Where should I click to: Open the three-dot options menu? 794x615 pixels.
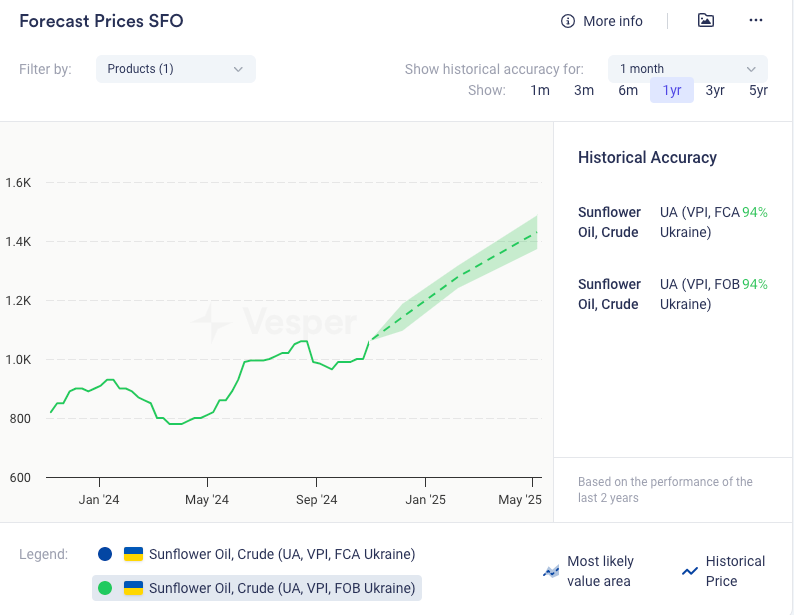pos(756,21)
